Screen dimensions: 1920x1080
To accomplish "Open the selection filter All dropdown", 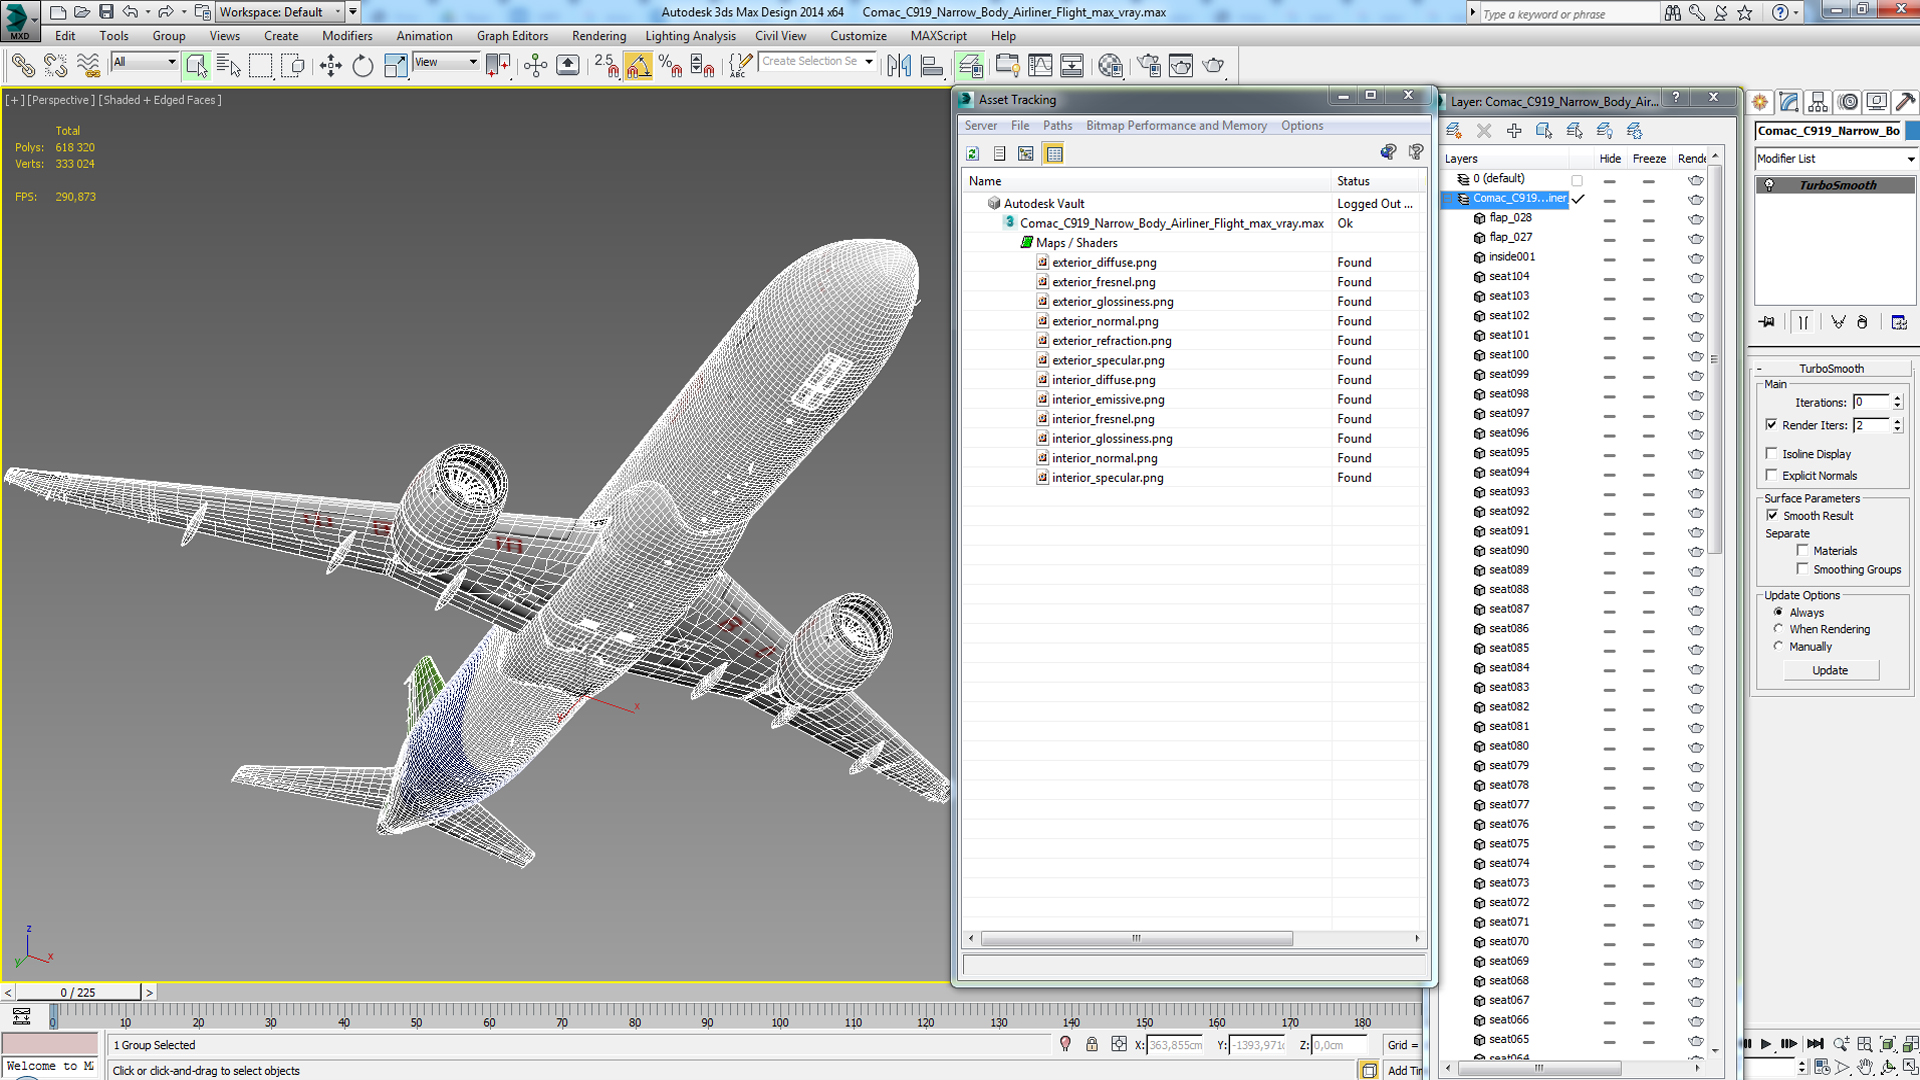I will click(145, 62).
